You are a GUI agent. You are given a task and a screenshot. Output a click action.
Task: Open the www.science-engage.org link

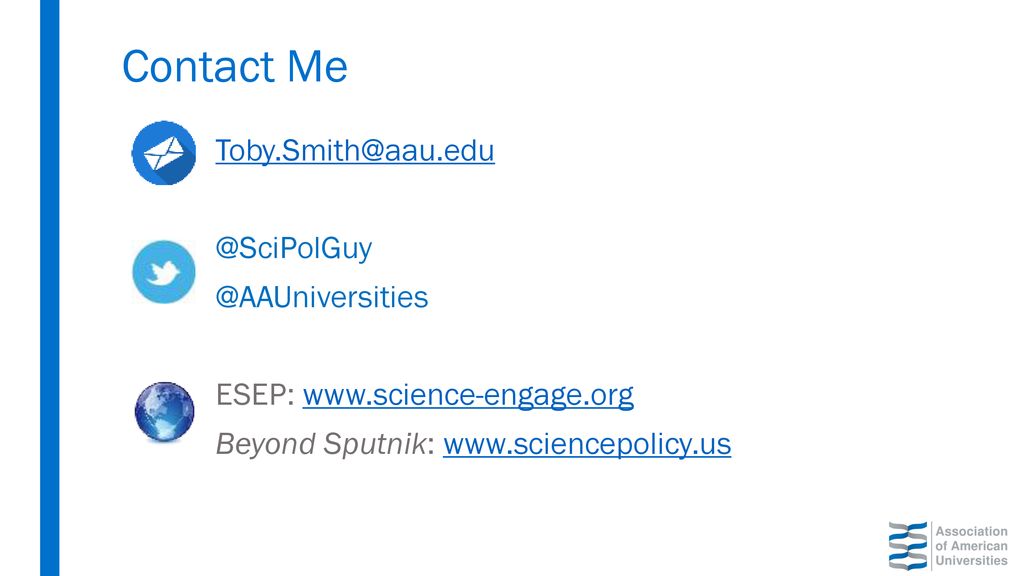click(468, 395)
